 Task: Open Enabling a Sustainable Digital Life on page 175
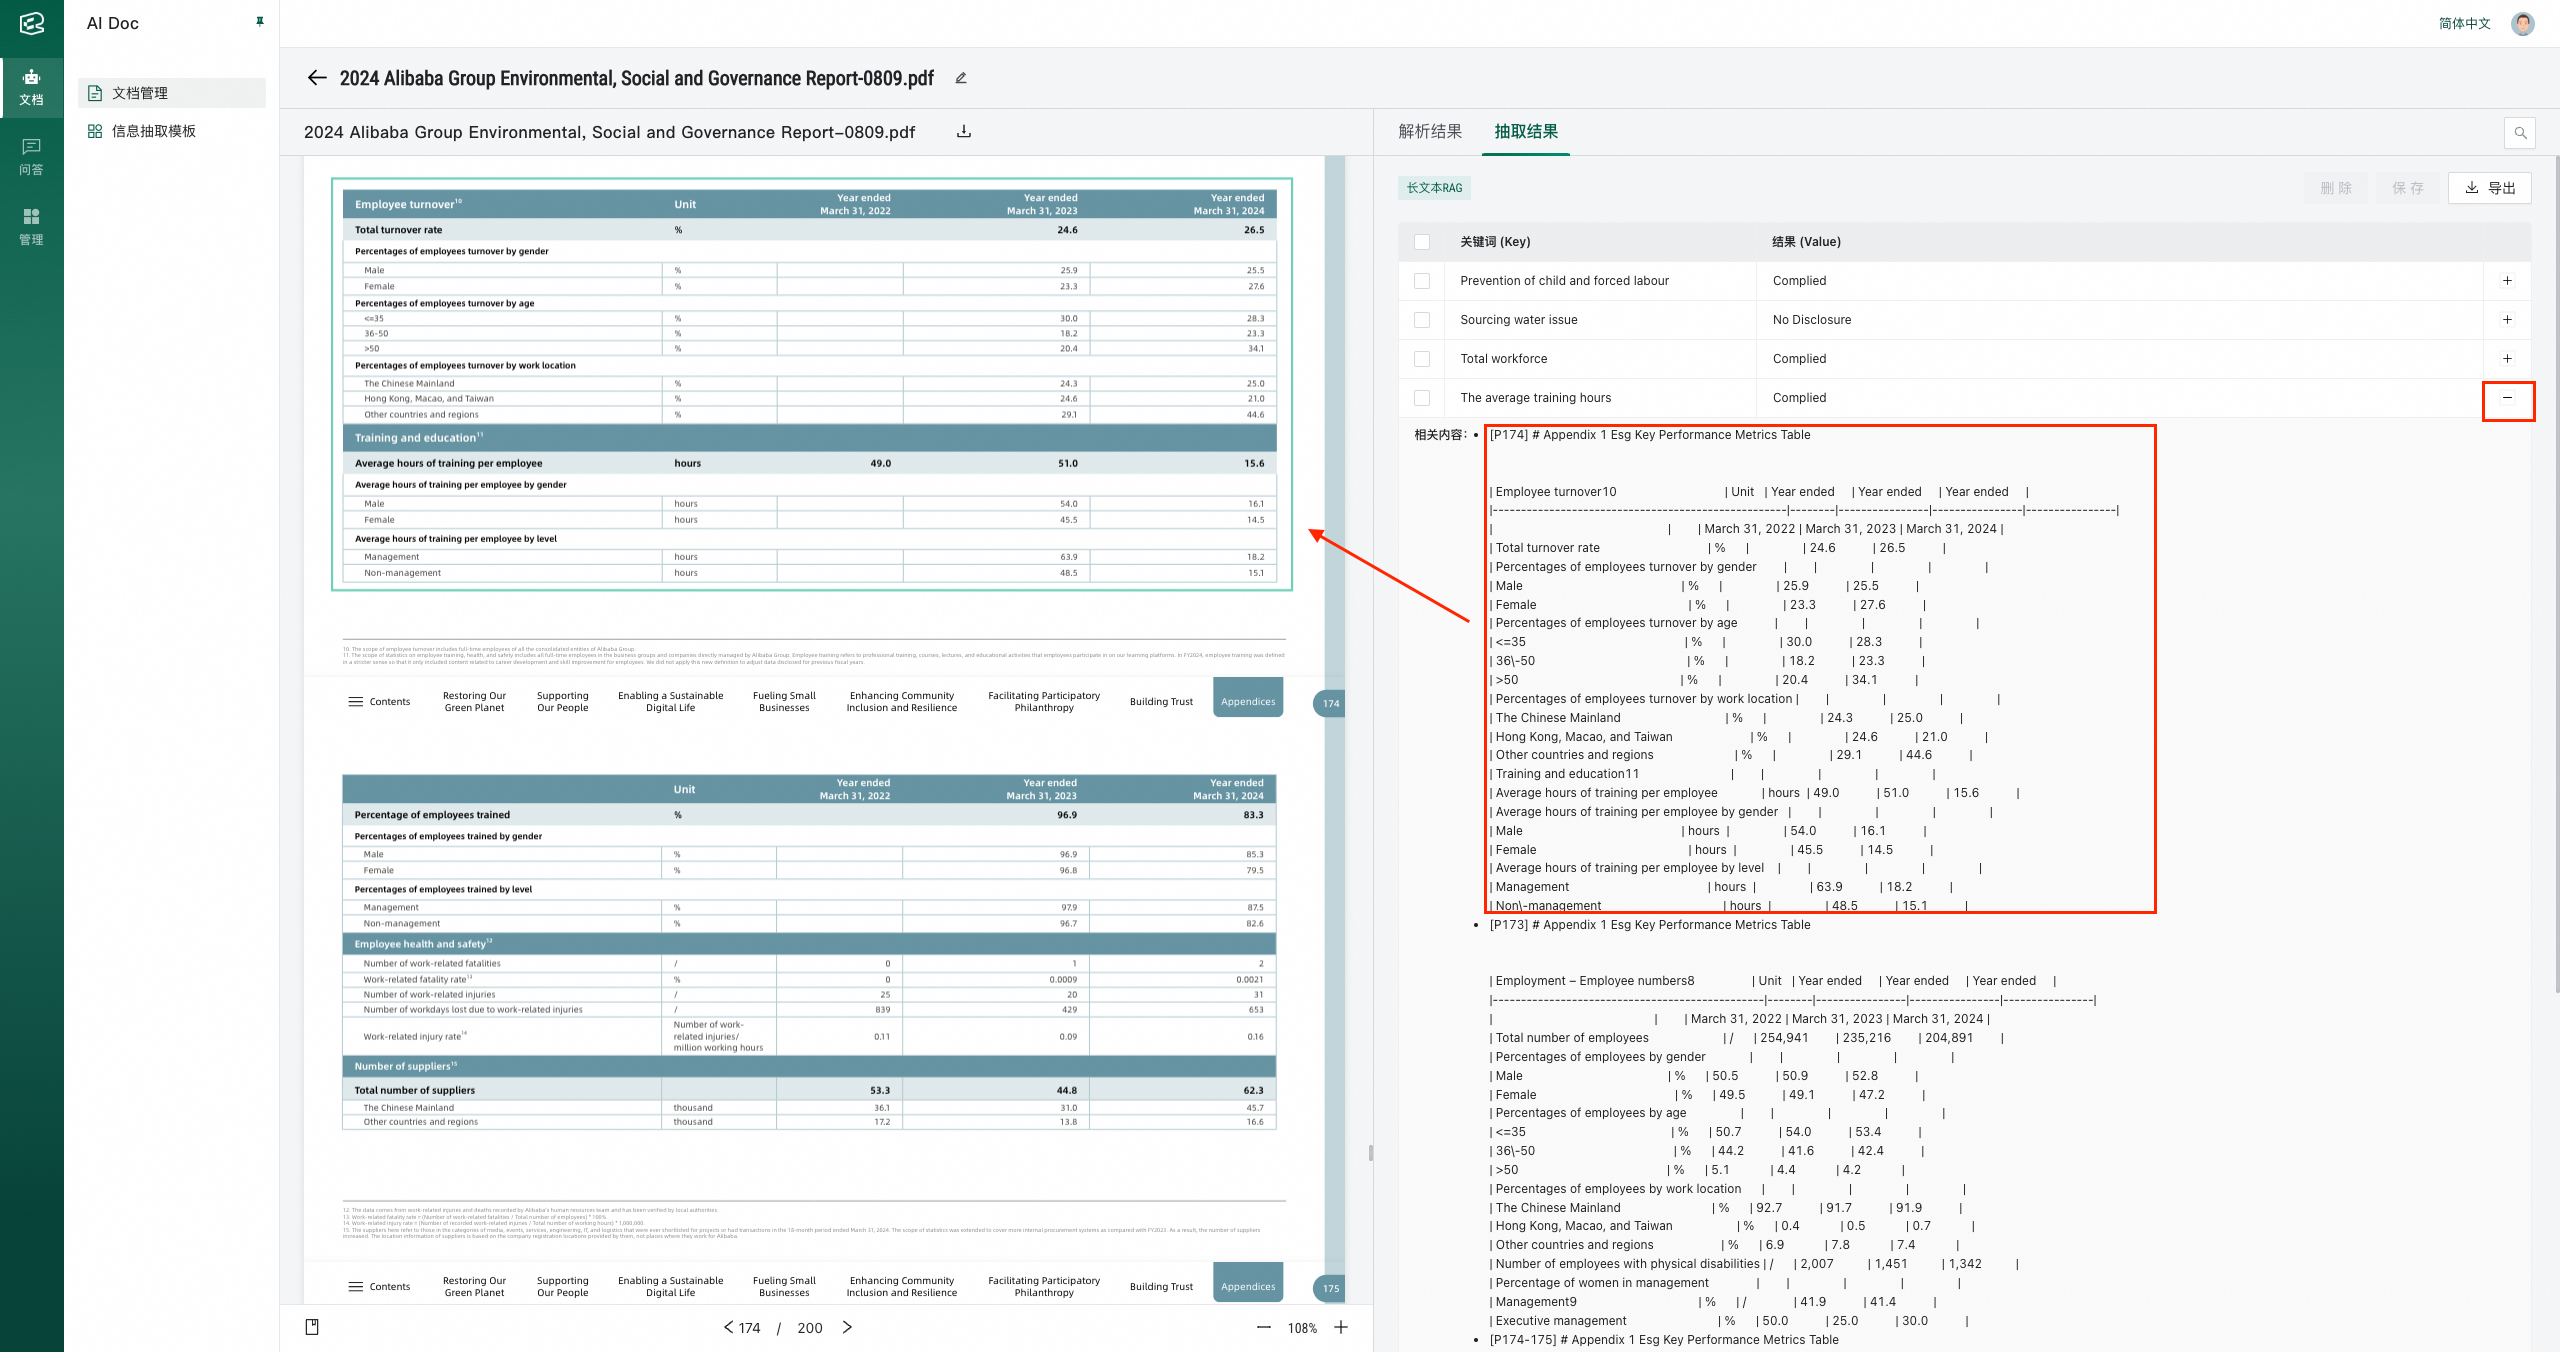pyautogui.click(x=671, y=1286)
